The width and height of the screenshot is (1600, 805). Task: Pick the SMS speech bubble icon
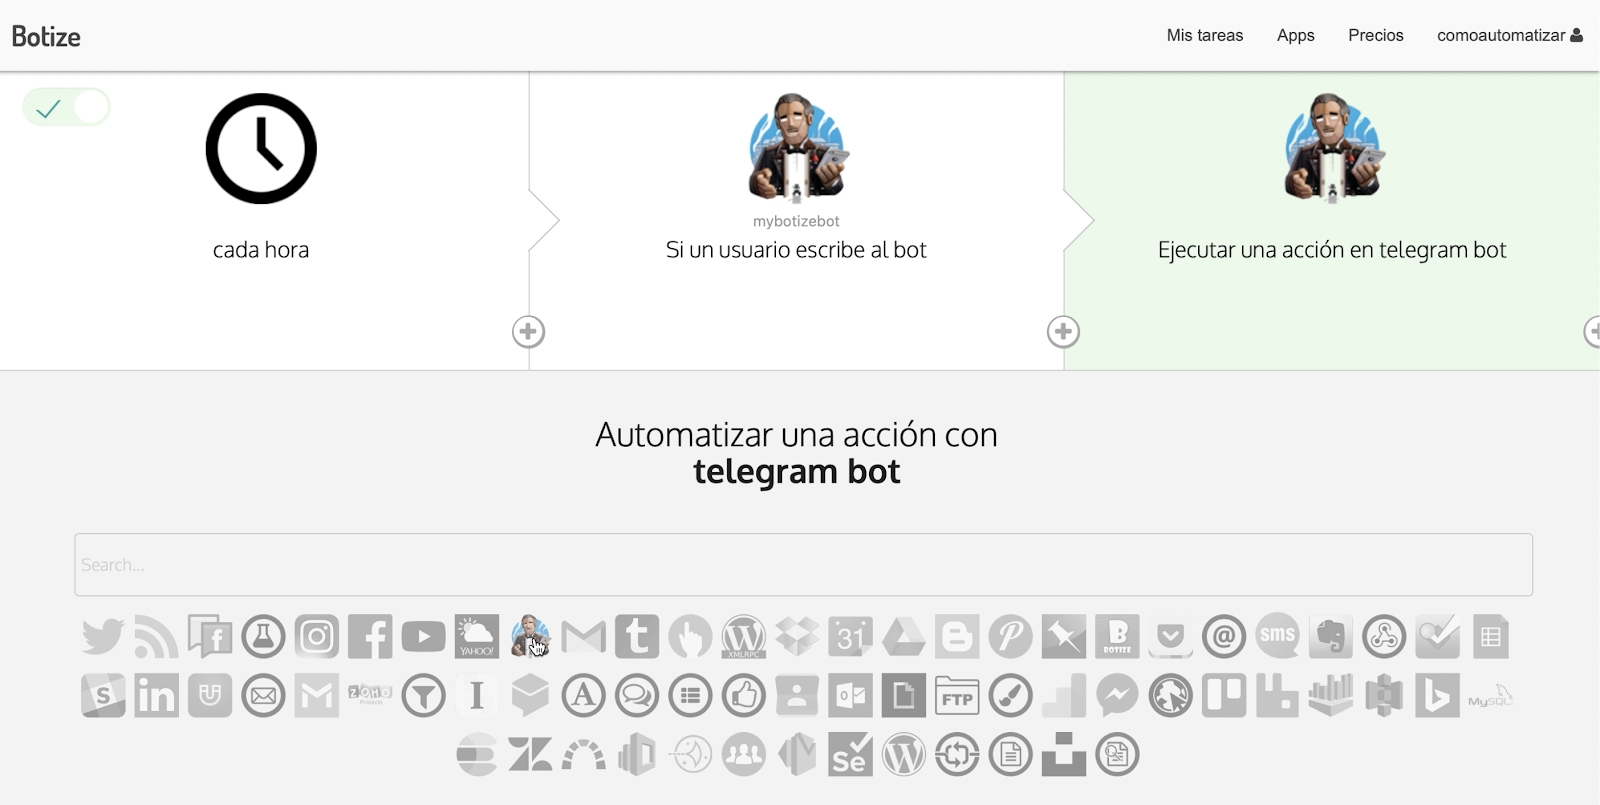tap(1277, 635)
